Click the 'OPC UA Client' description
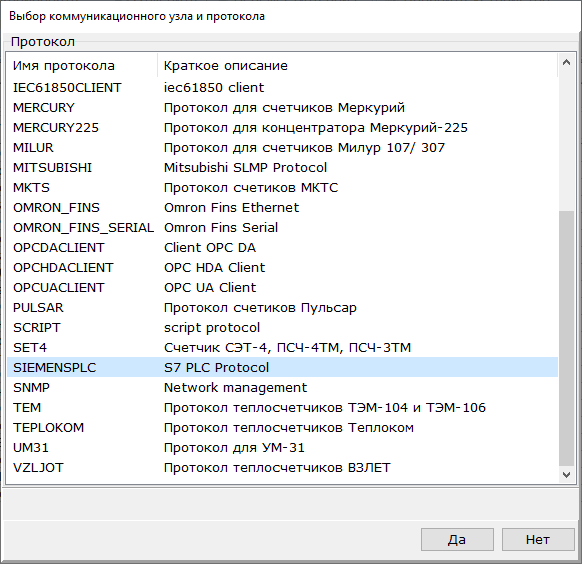Screen dimensions: 582x564 point(210,288)
